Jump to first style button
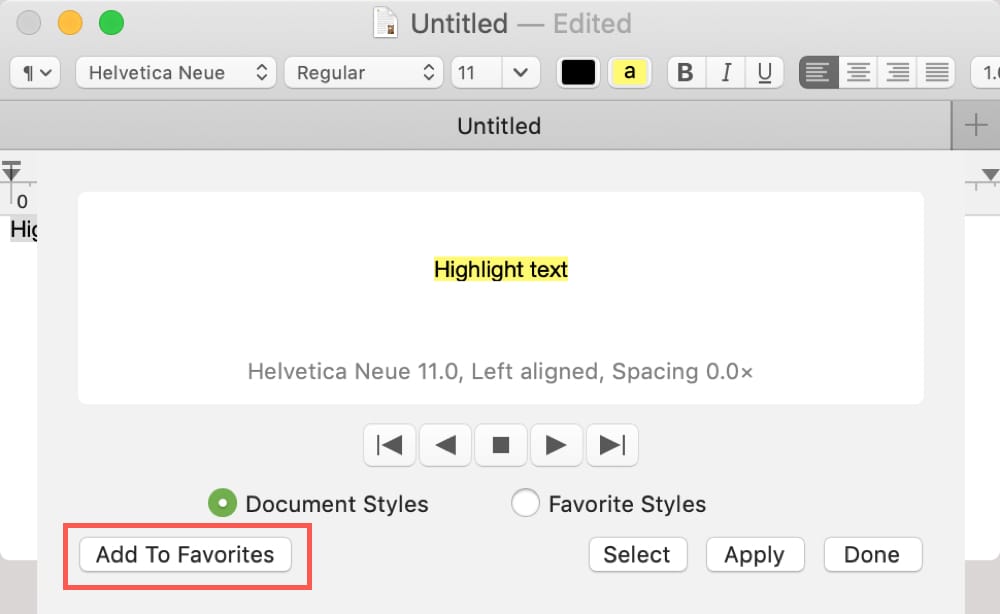The width and height of the screenshot is (1000, 614). [390, 445]
